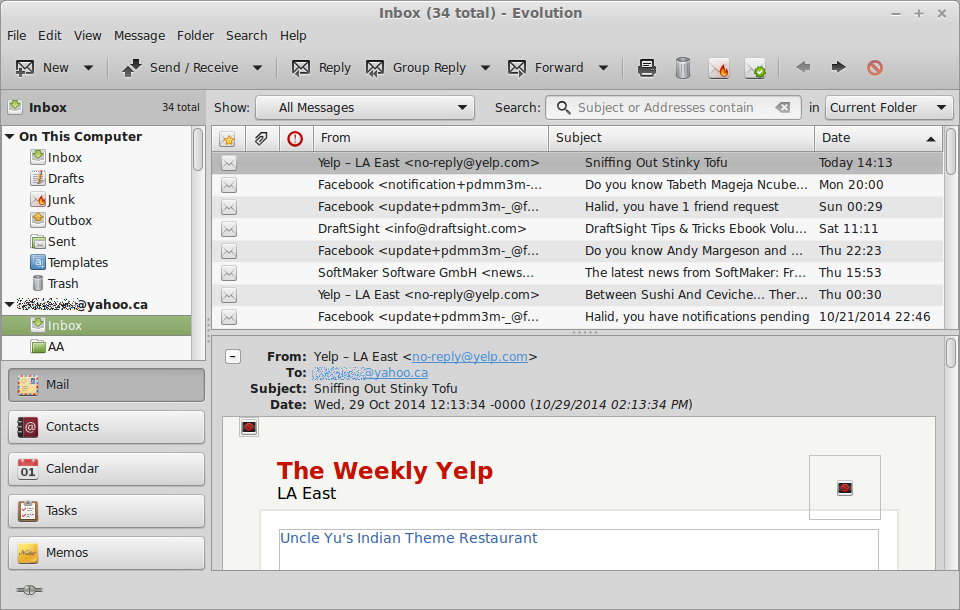
Task: Open the Sent folder
Action: (x=53, y=242)
